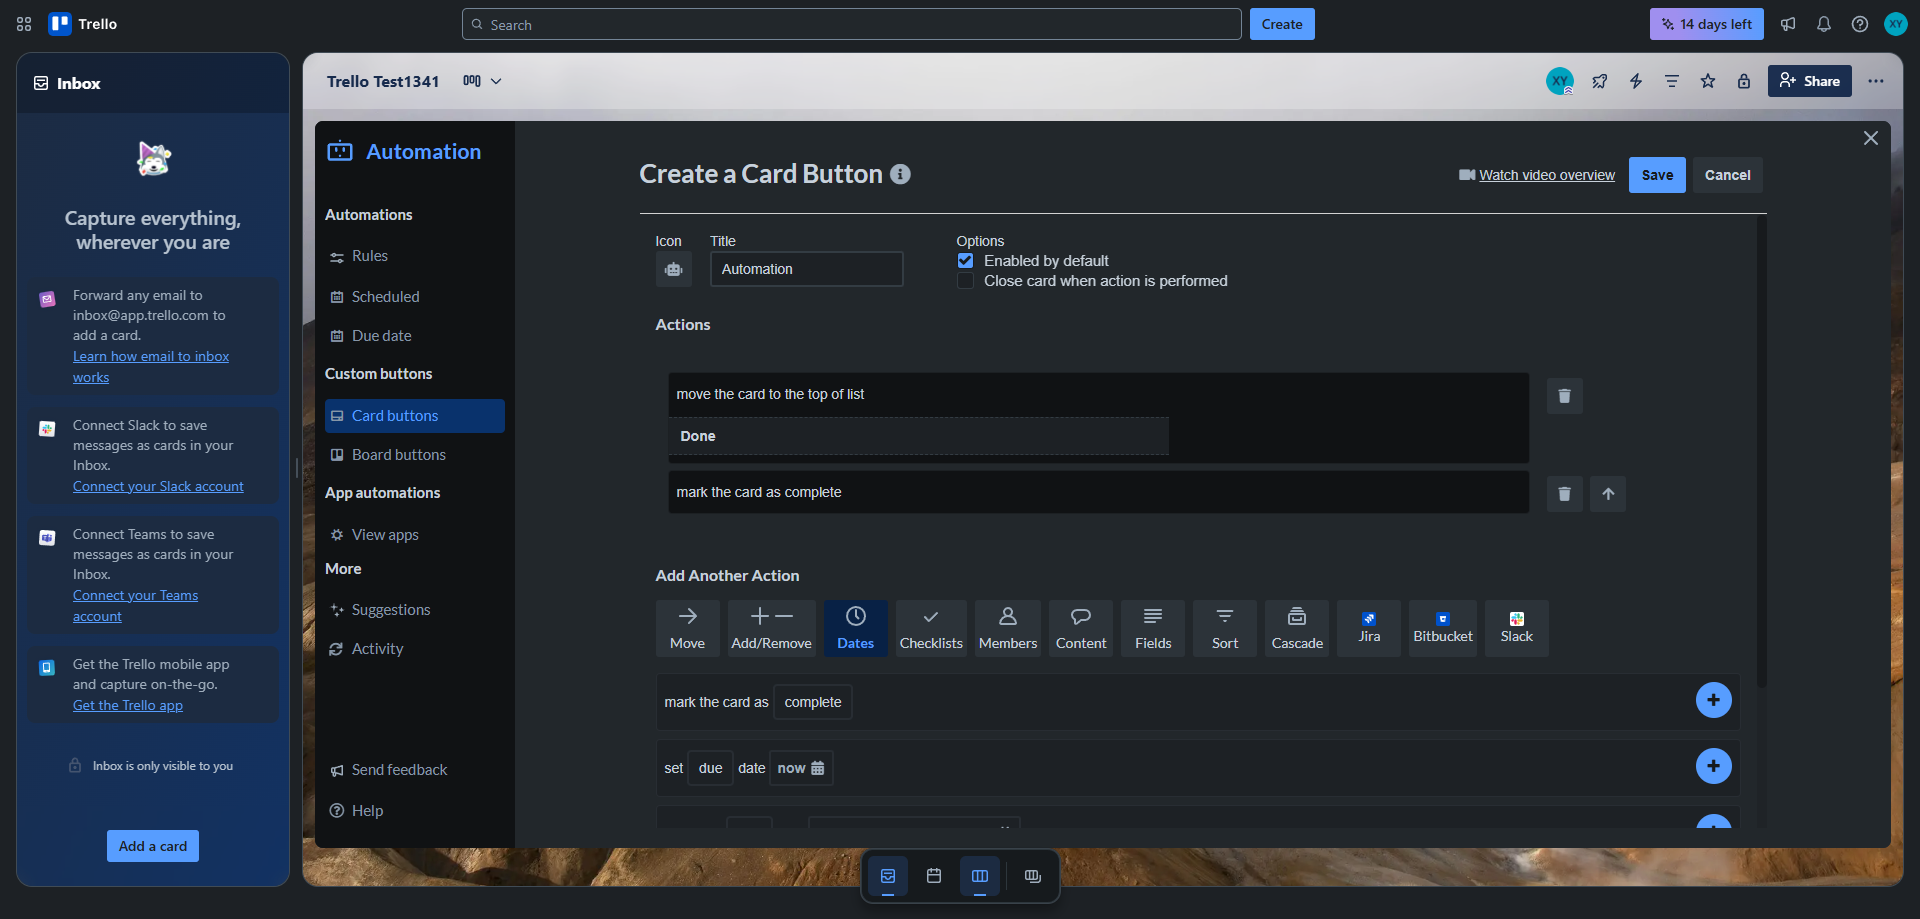The height and width of the screenshot is (919, 1920).
Task: Open Activity in sidebar
Action: (415, 649)
